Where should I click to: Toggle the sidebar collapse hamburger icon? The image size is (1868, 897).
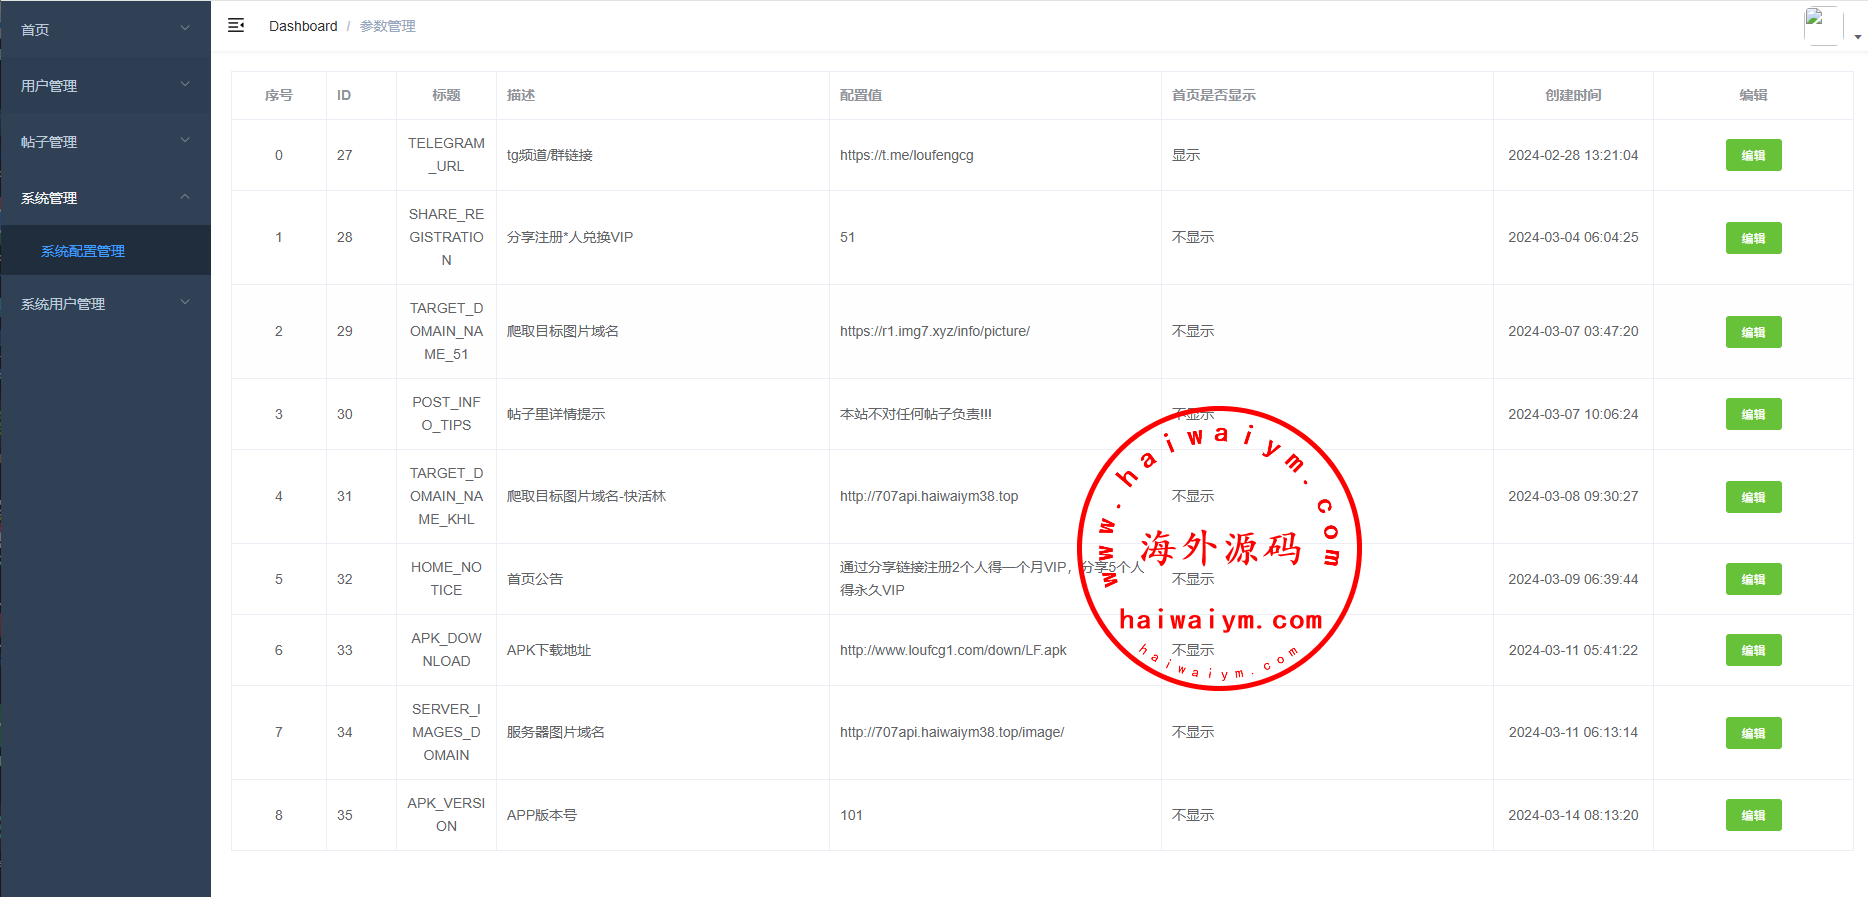[236, 25]
